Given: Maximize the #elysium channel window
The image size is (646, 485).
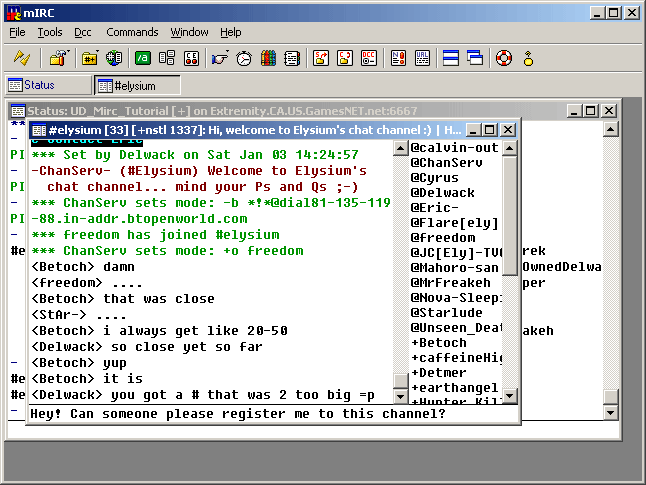Looking at the screenshot, I should click(489, 130).
